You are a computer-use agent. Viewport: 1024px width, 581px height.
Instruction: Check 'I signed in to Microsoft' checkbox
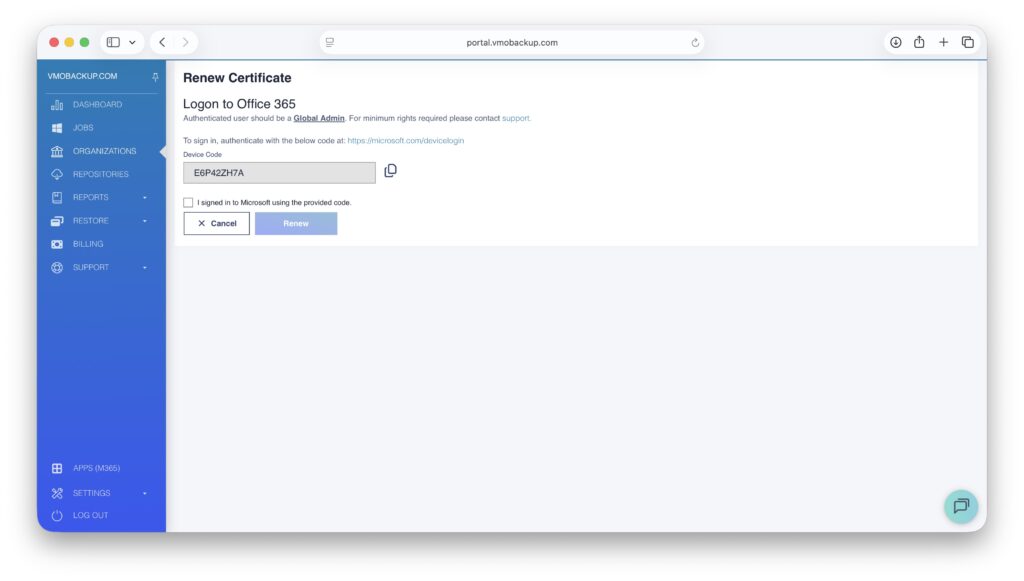pos(188,202)
